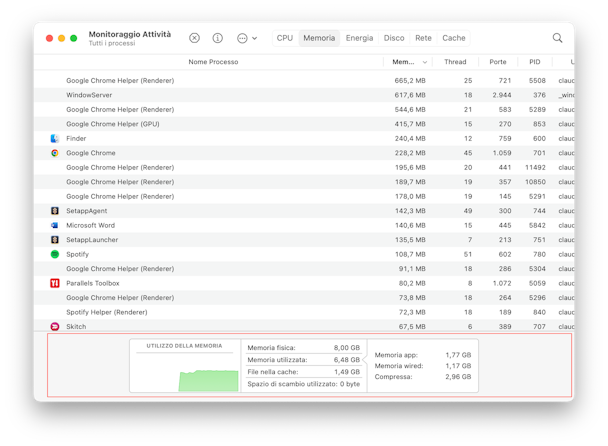Click Chrome Helper row with PID 5304
608x446 pixels.
click(x=304, y=269)
